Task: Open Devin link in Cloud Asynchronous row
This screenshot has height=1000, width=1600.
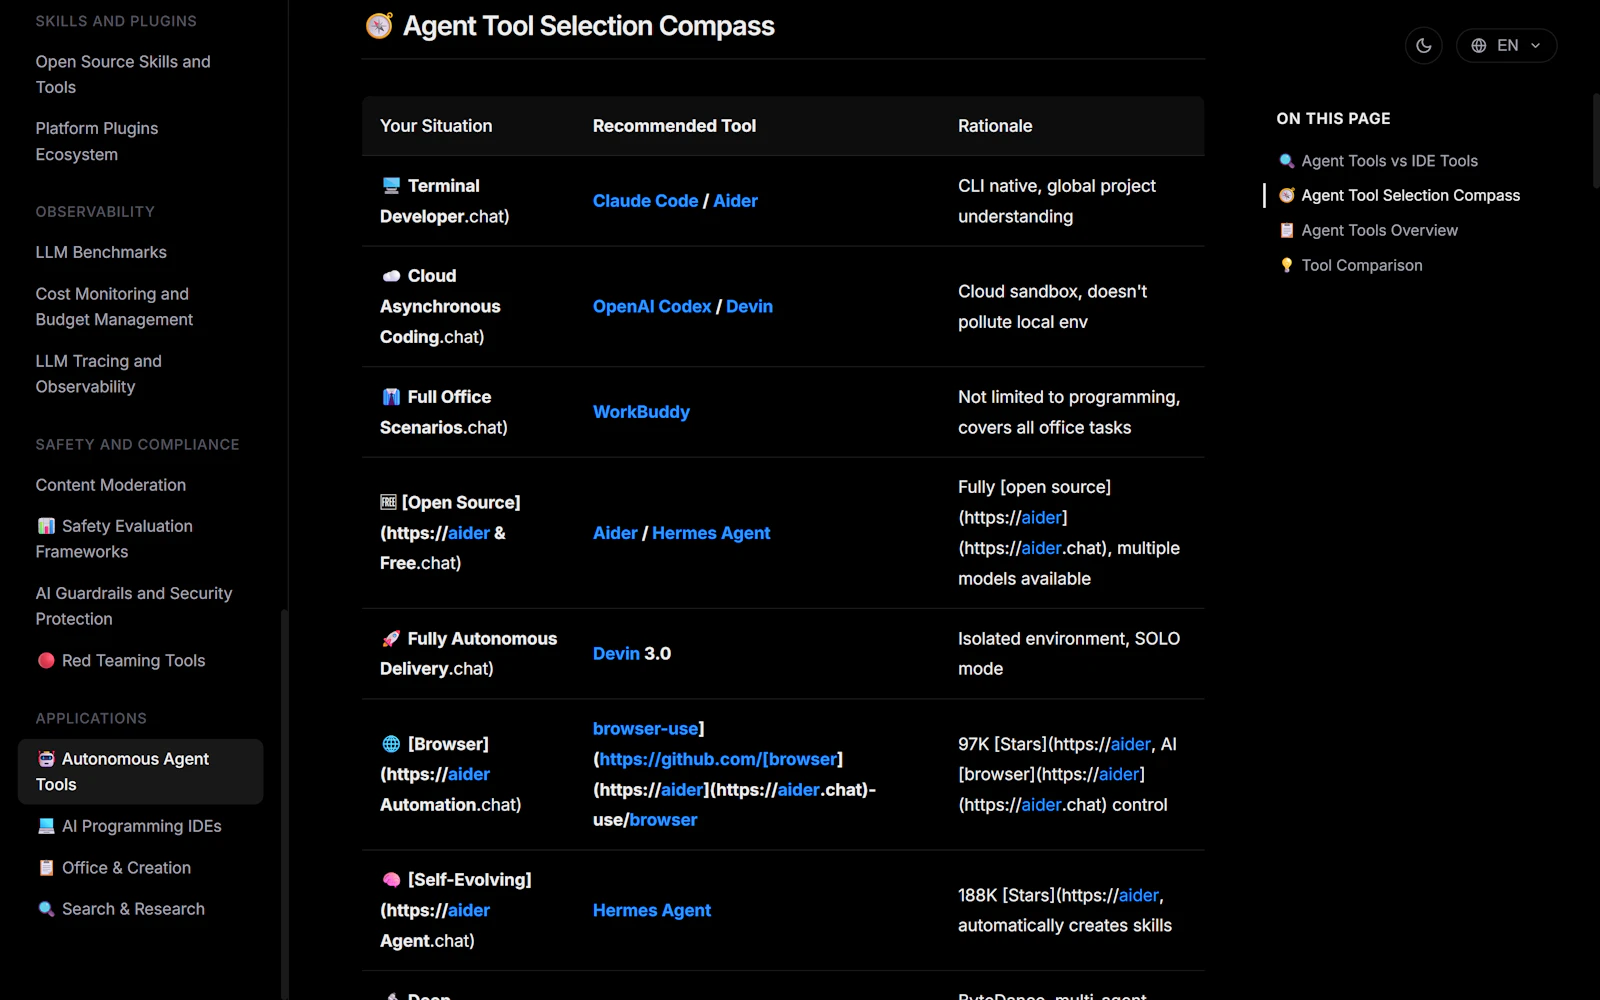Action: click(x=749, y=307)
